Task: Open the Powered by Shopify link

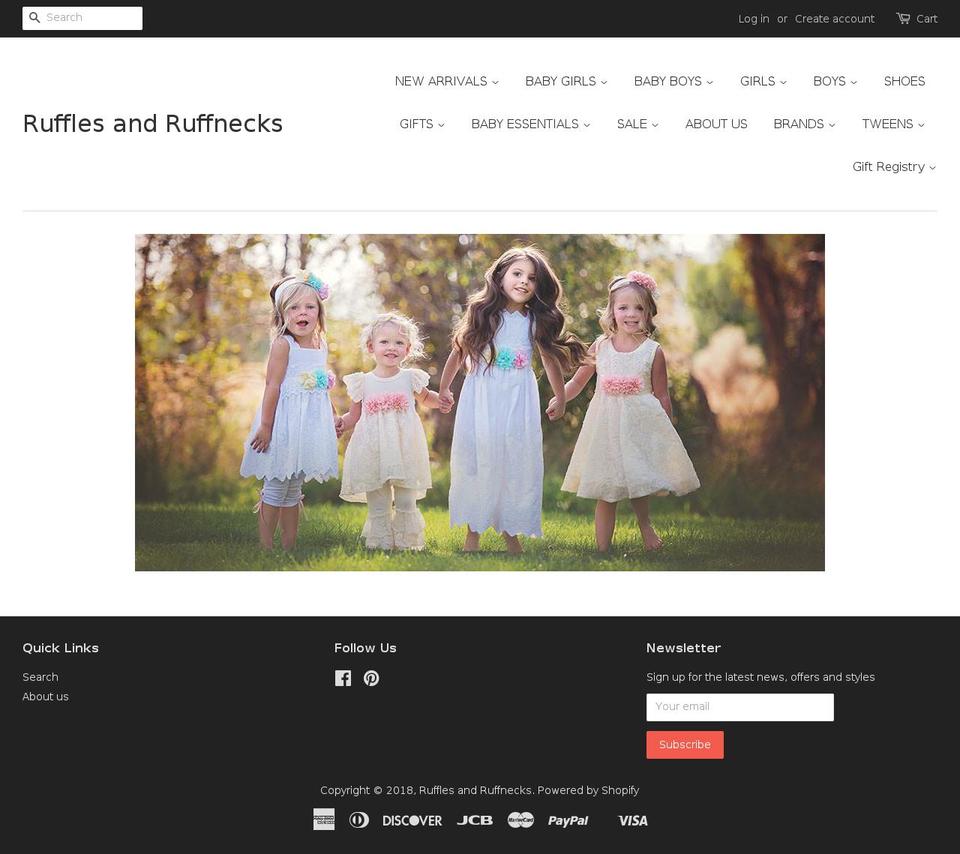Action: coord(588,790)
